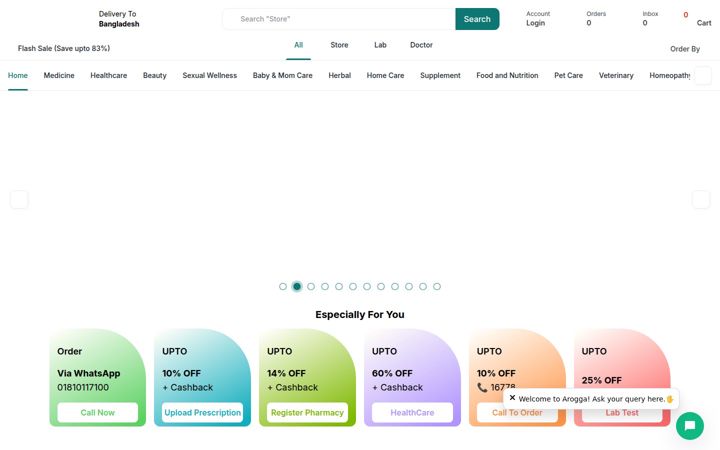The width and height of the screenshot is (720, 450).
Task: Open the Homeopathy category
Action: coord(669,75)
